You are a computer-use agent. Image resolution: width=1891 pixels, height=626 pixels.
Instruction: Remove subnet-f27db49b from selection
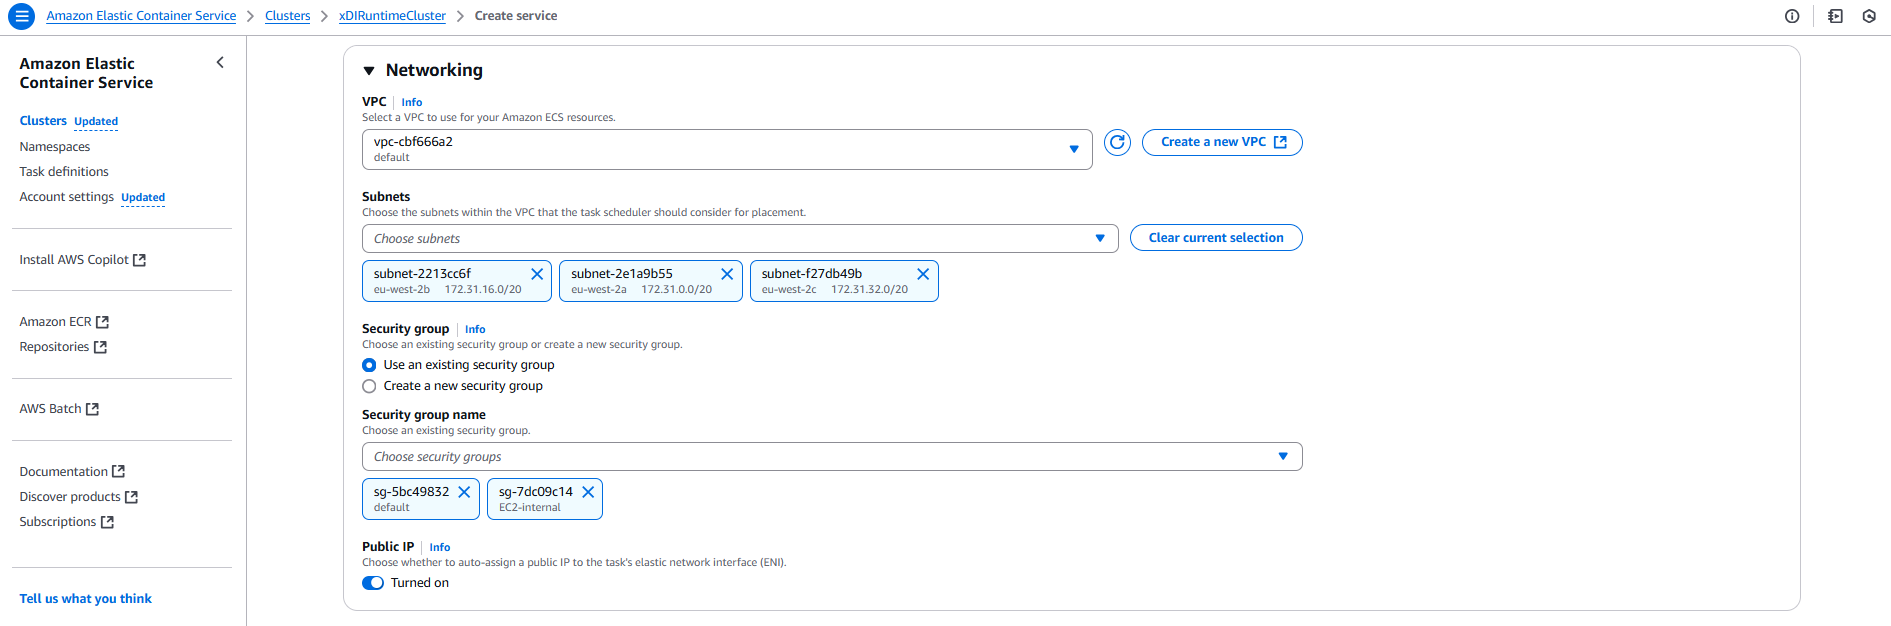(923, 274)
